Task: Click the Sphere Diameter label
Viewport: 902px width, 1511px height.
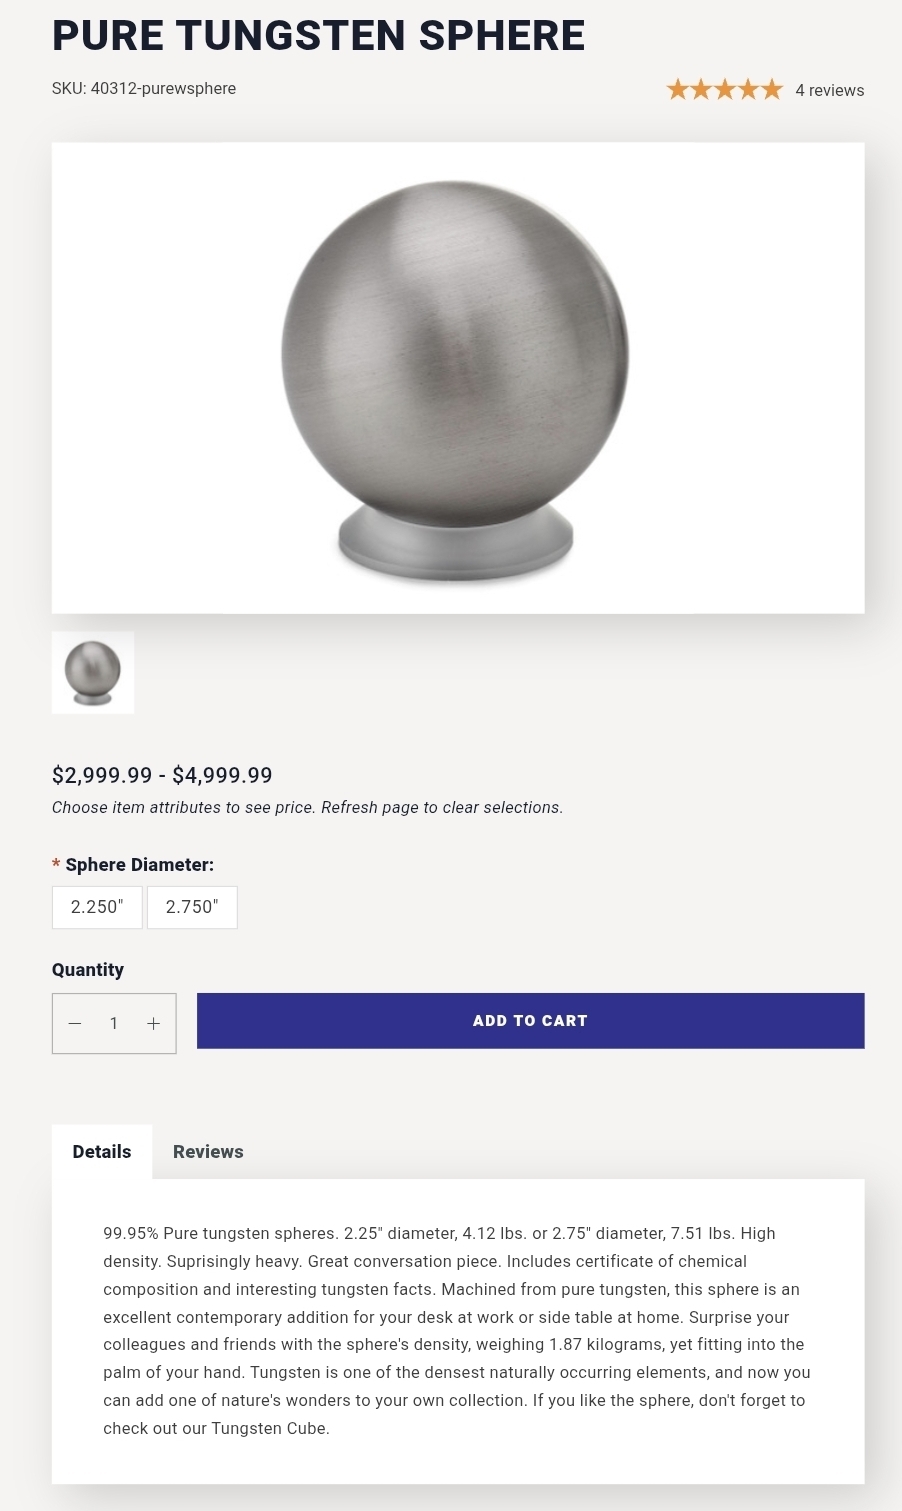Action: (x=139, y=865)
